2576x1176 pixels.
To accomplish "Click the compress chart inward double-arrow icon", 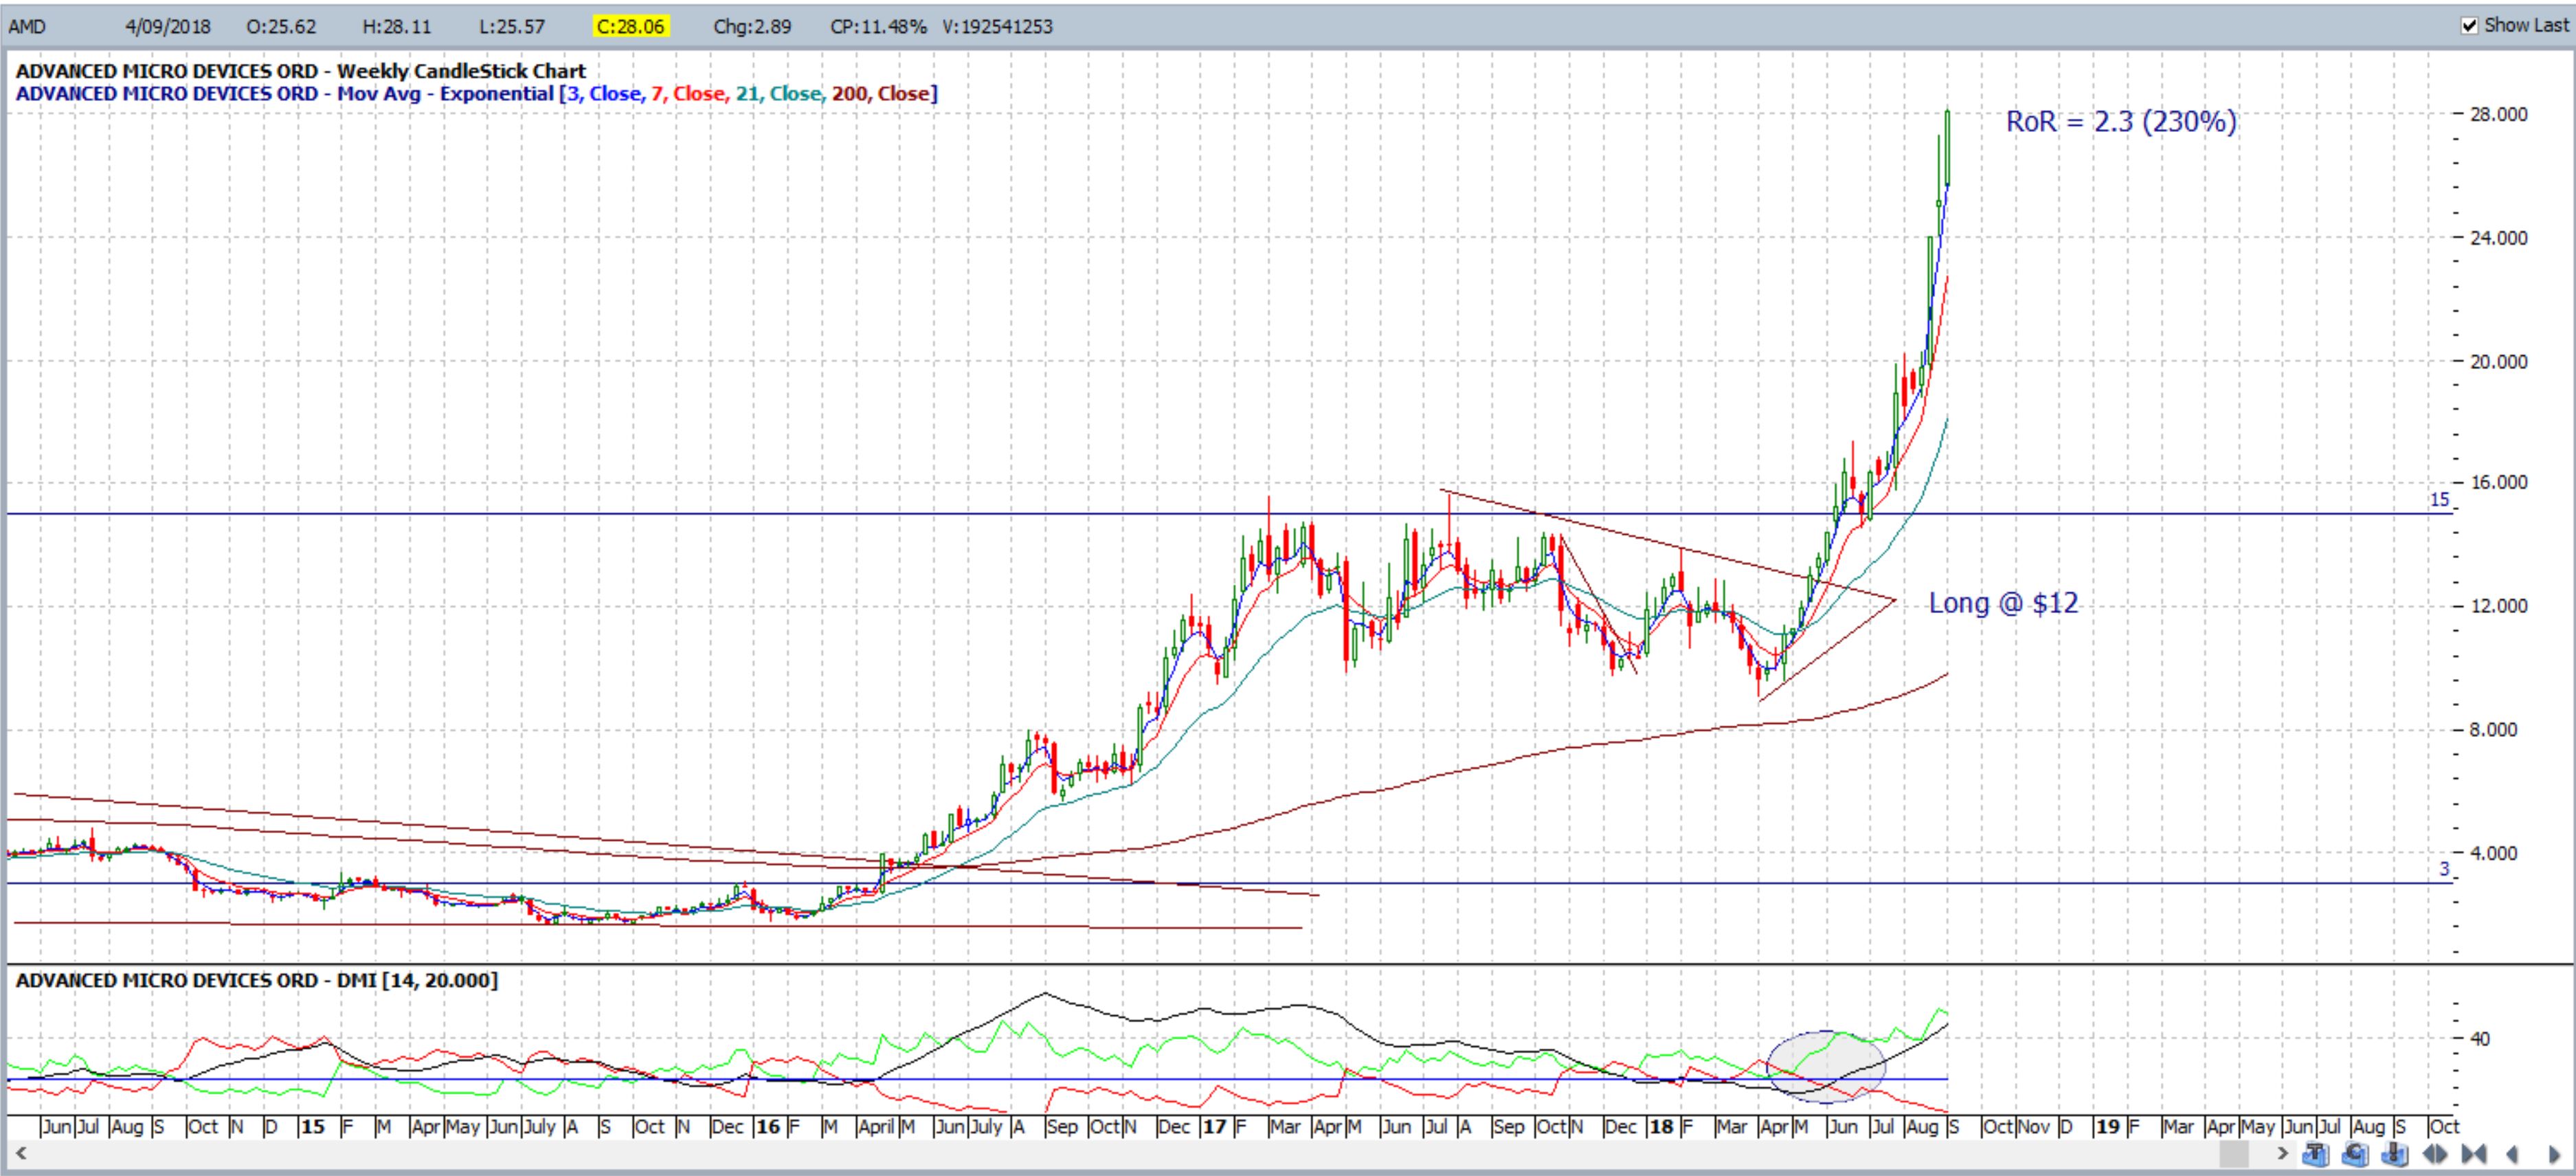I will tap(2474, 1154).
